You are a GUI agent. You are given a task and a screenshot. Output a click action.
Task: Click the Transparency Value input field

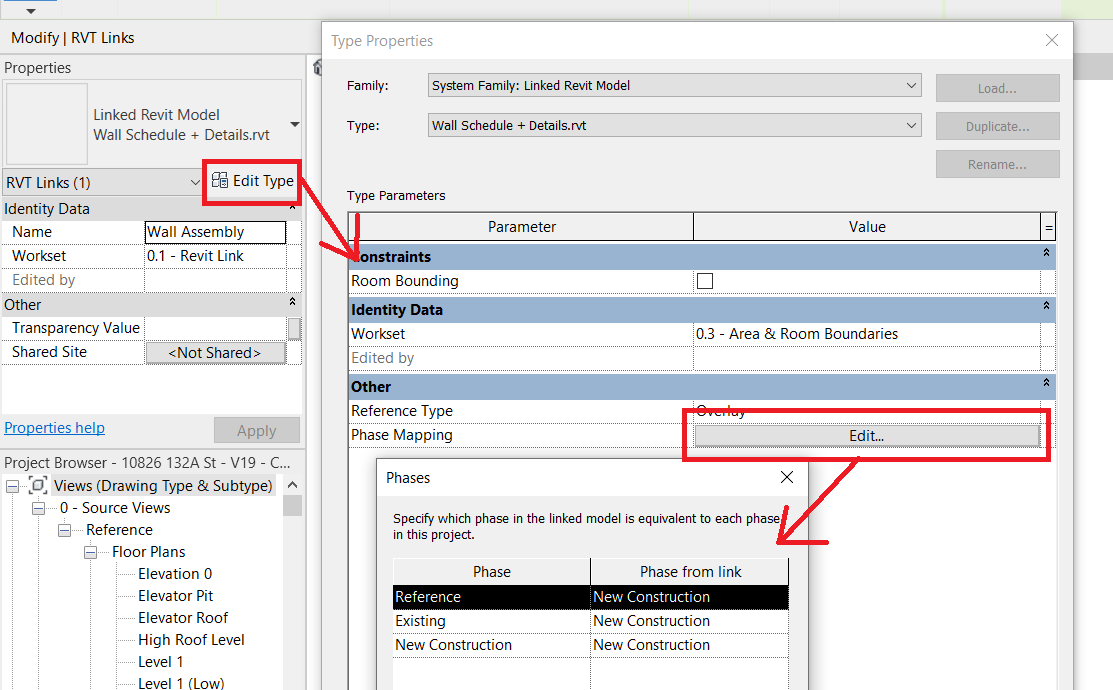(x=215, y=328)
